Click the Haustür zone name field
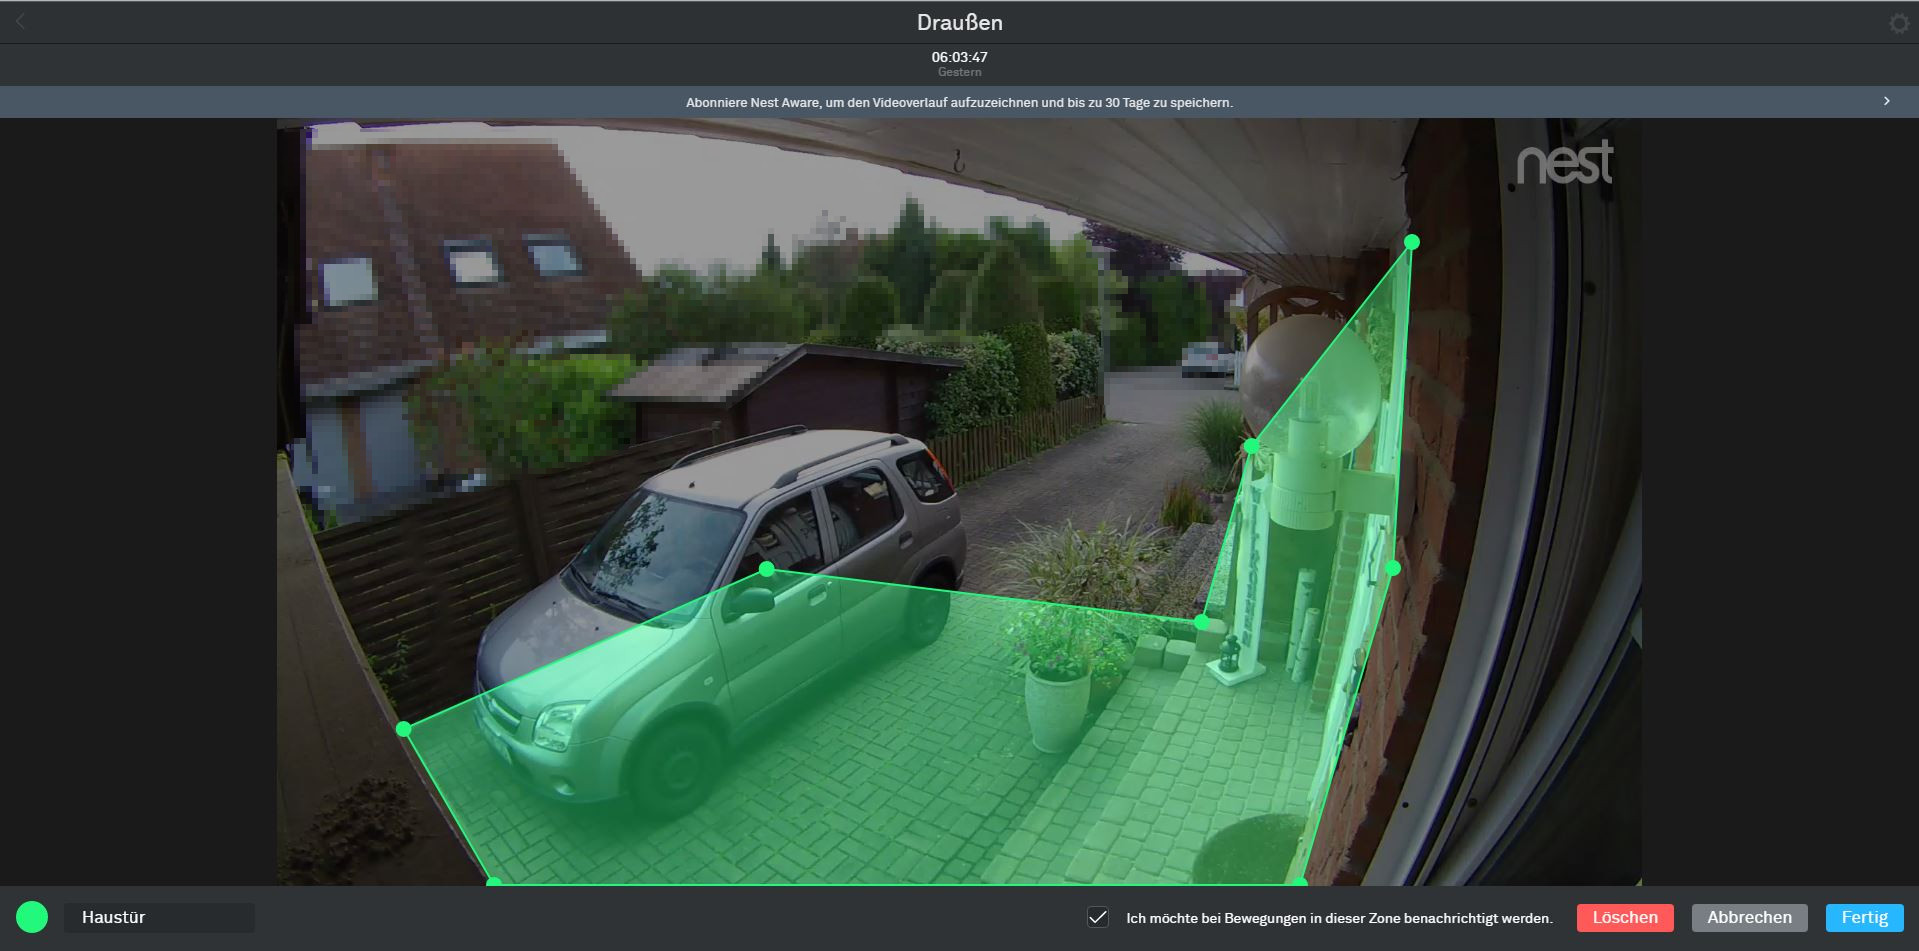The image size is (1919, 951). (x=159, y=918)
